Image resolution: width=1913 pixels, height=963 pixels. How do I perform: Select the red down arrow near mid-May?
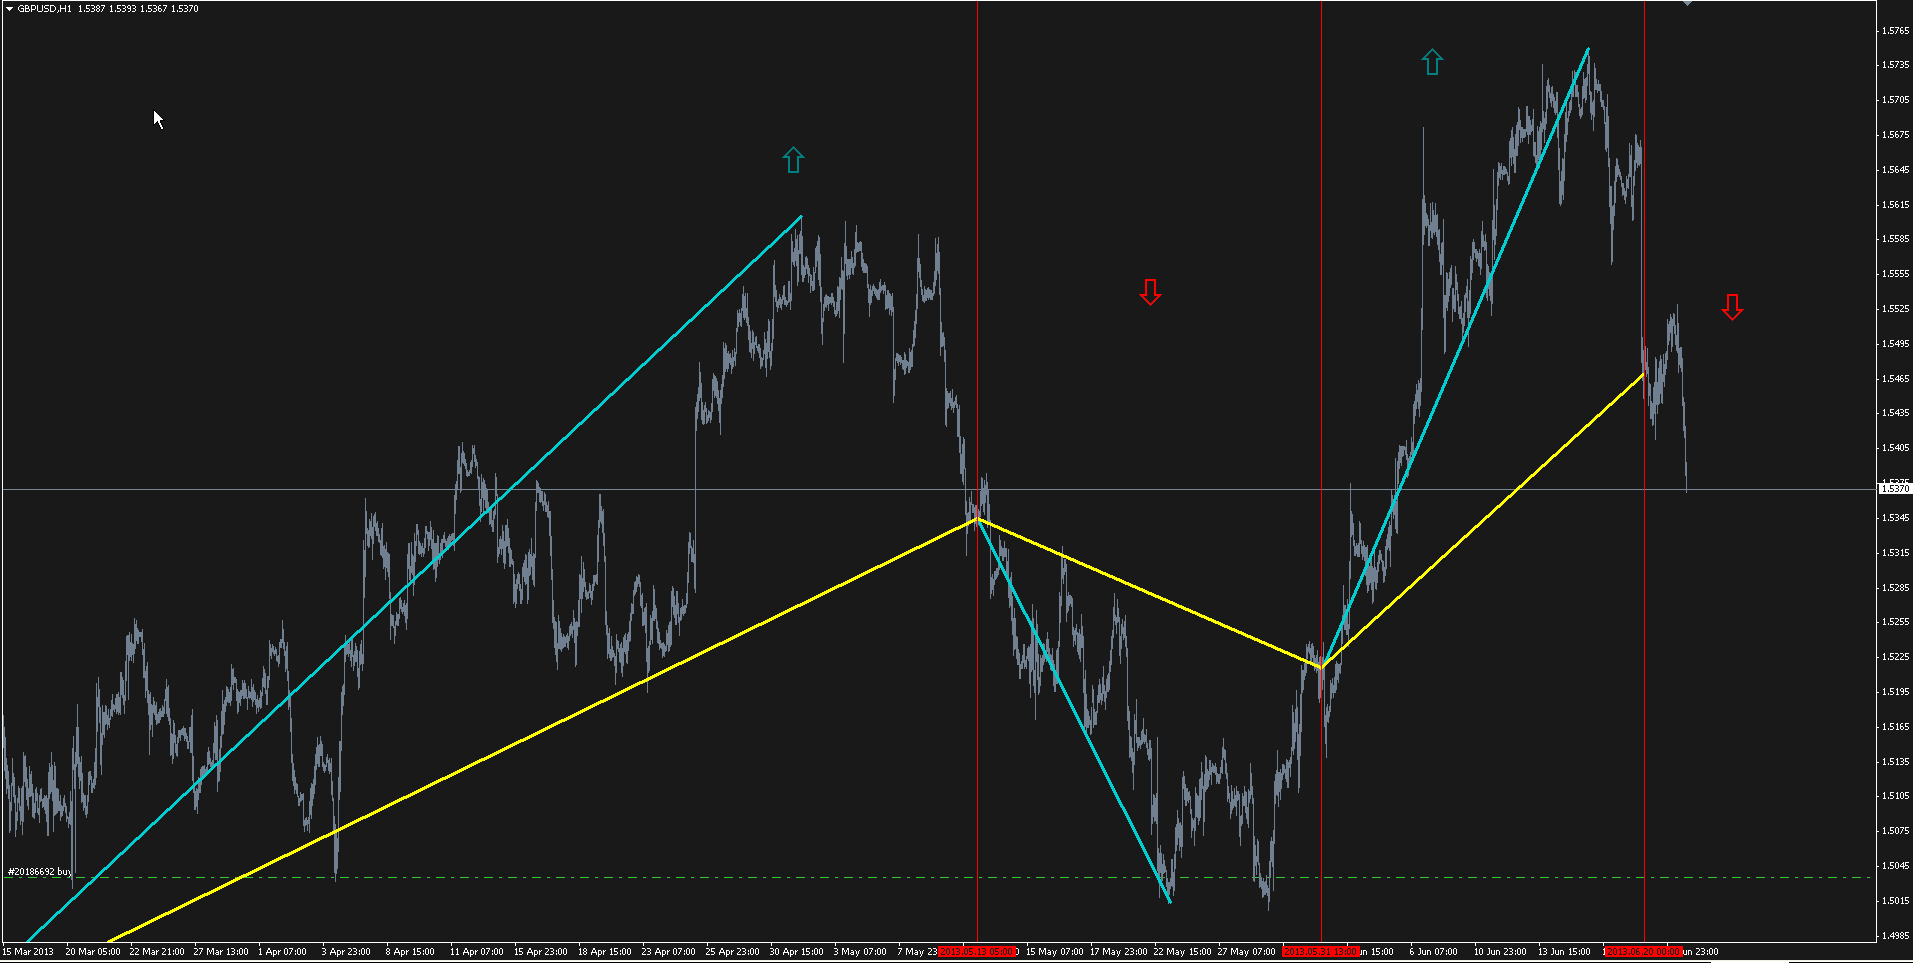coord(1150,292)
